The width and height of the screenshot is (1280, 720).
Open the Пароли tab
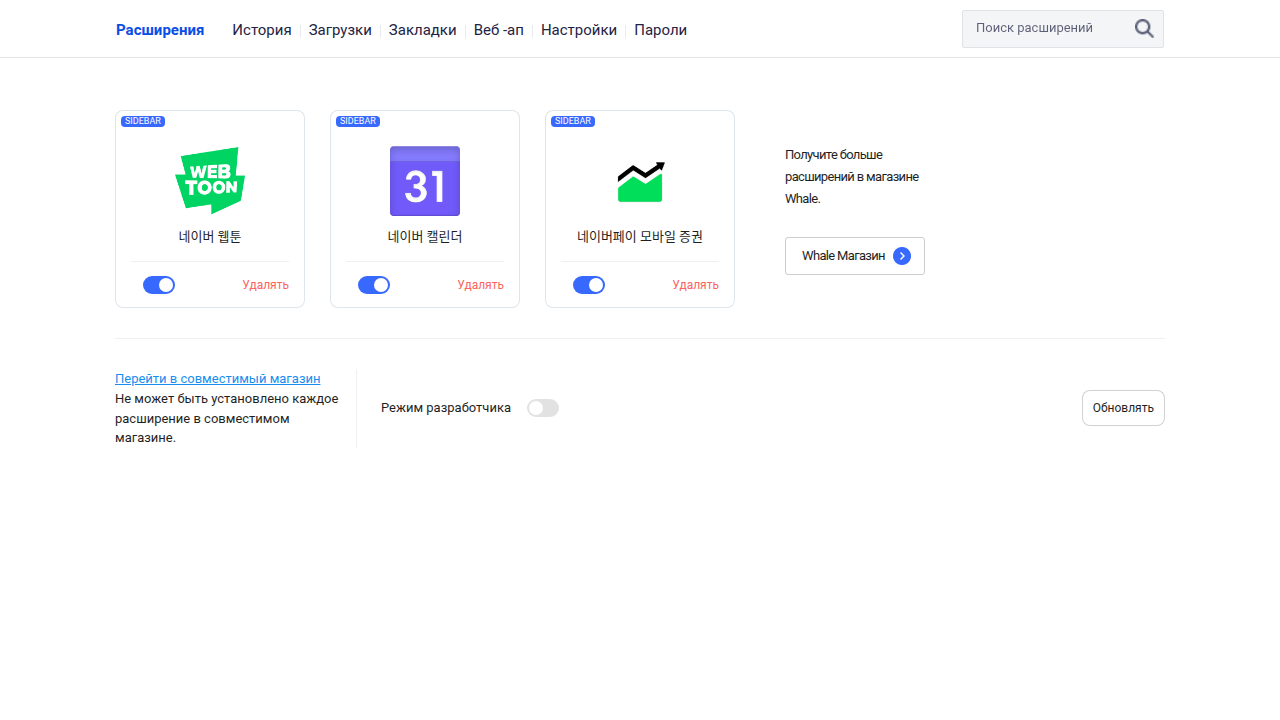pos(660,30)
